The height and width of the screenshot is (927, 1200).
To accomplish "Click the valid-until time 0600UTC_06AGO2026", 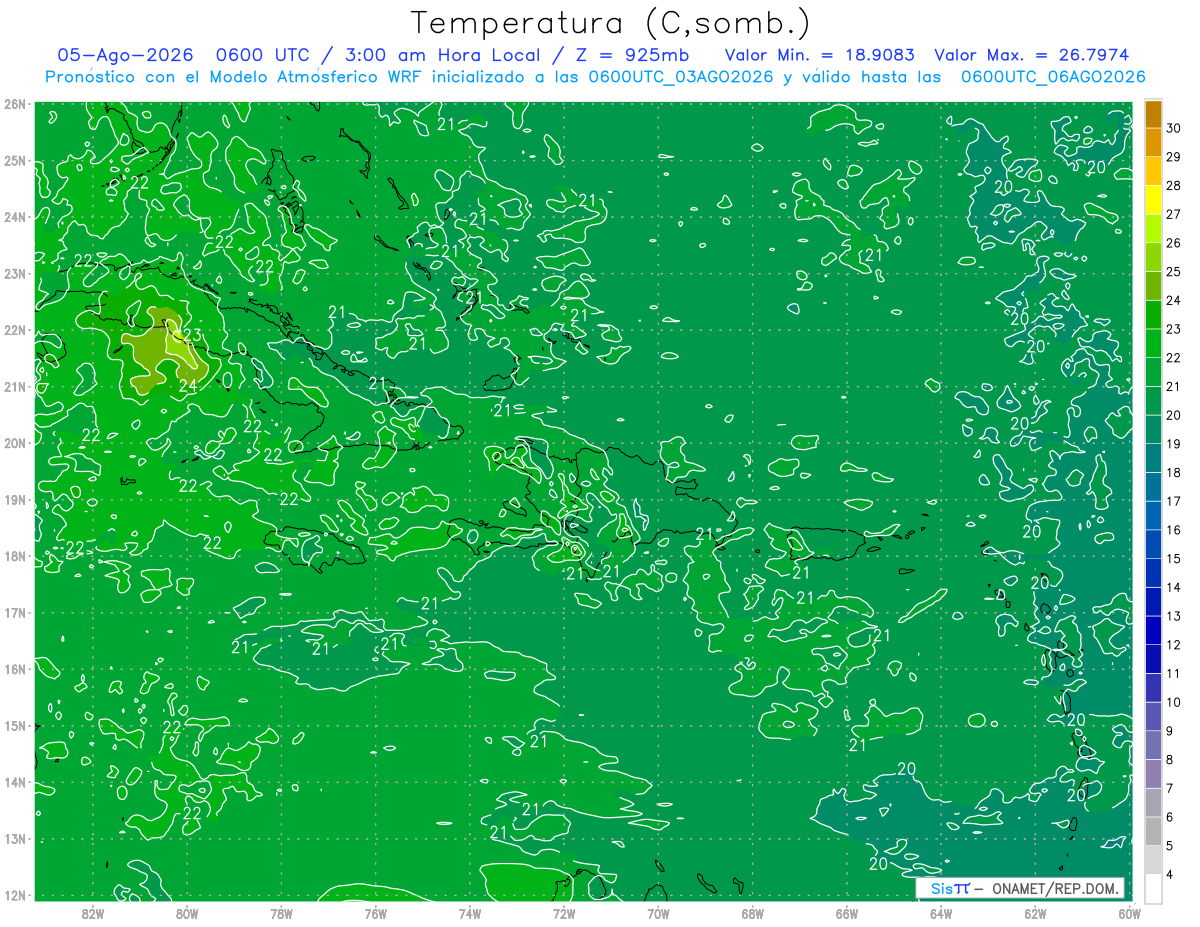I will 1053,76.
